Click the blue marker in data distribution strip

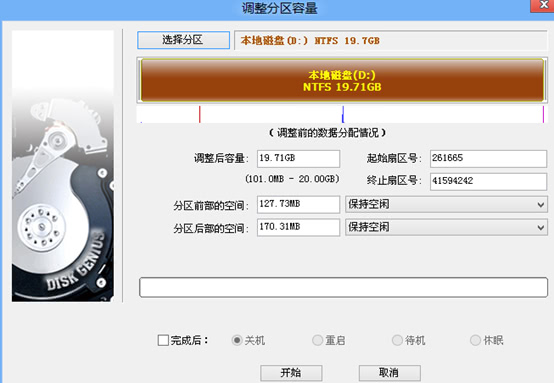coord(343,114)
